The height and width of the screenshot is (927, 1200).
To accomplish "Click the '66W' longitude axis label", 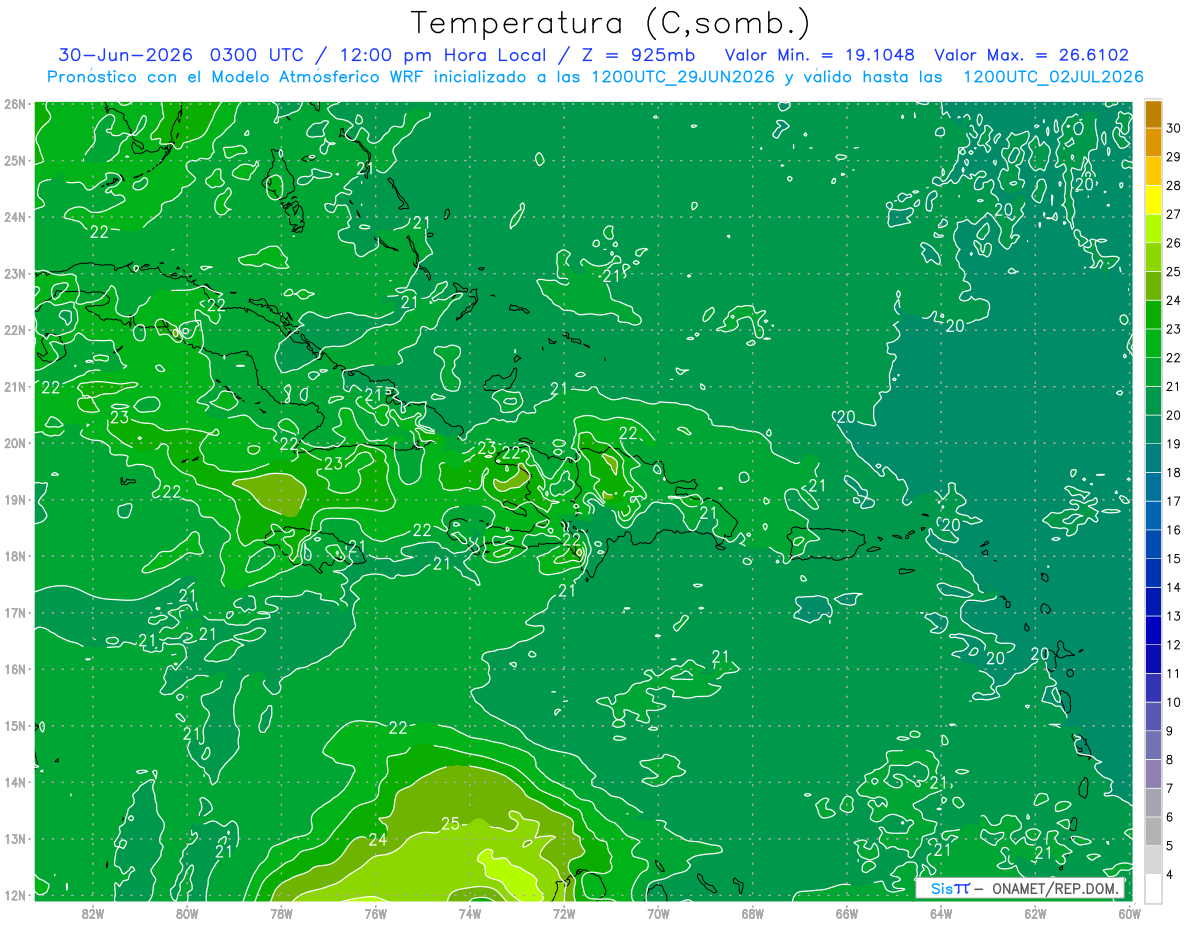I will [x=846, y=913].
